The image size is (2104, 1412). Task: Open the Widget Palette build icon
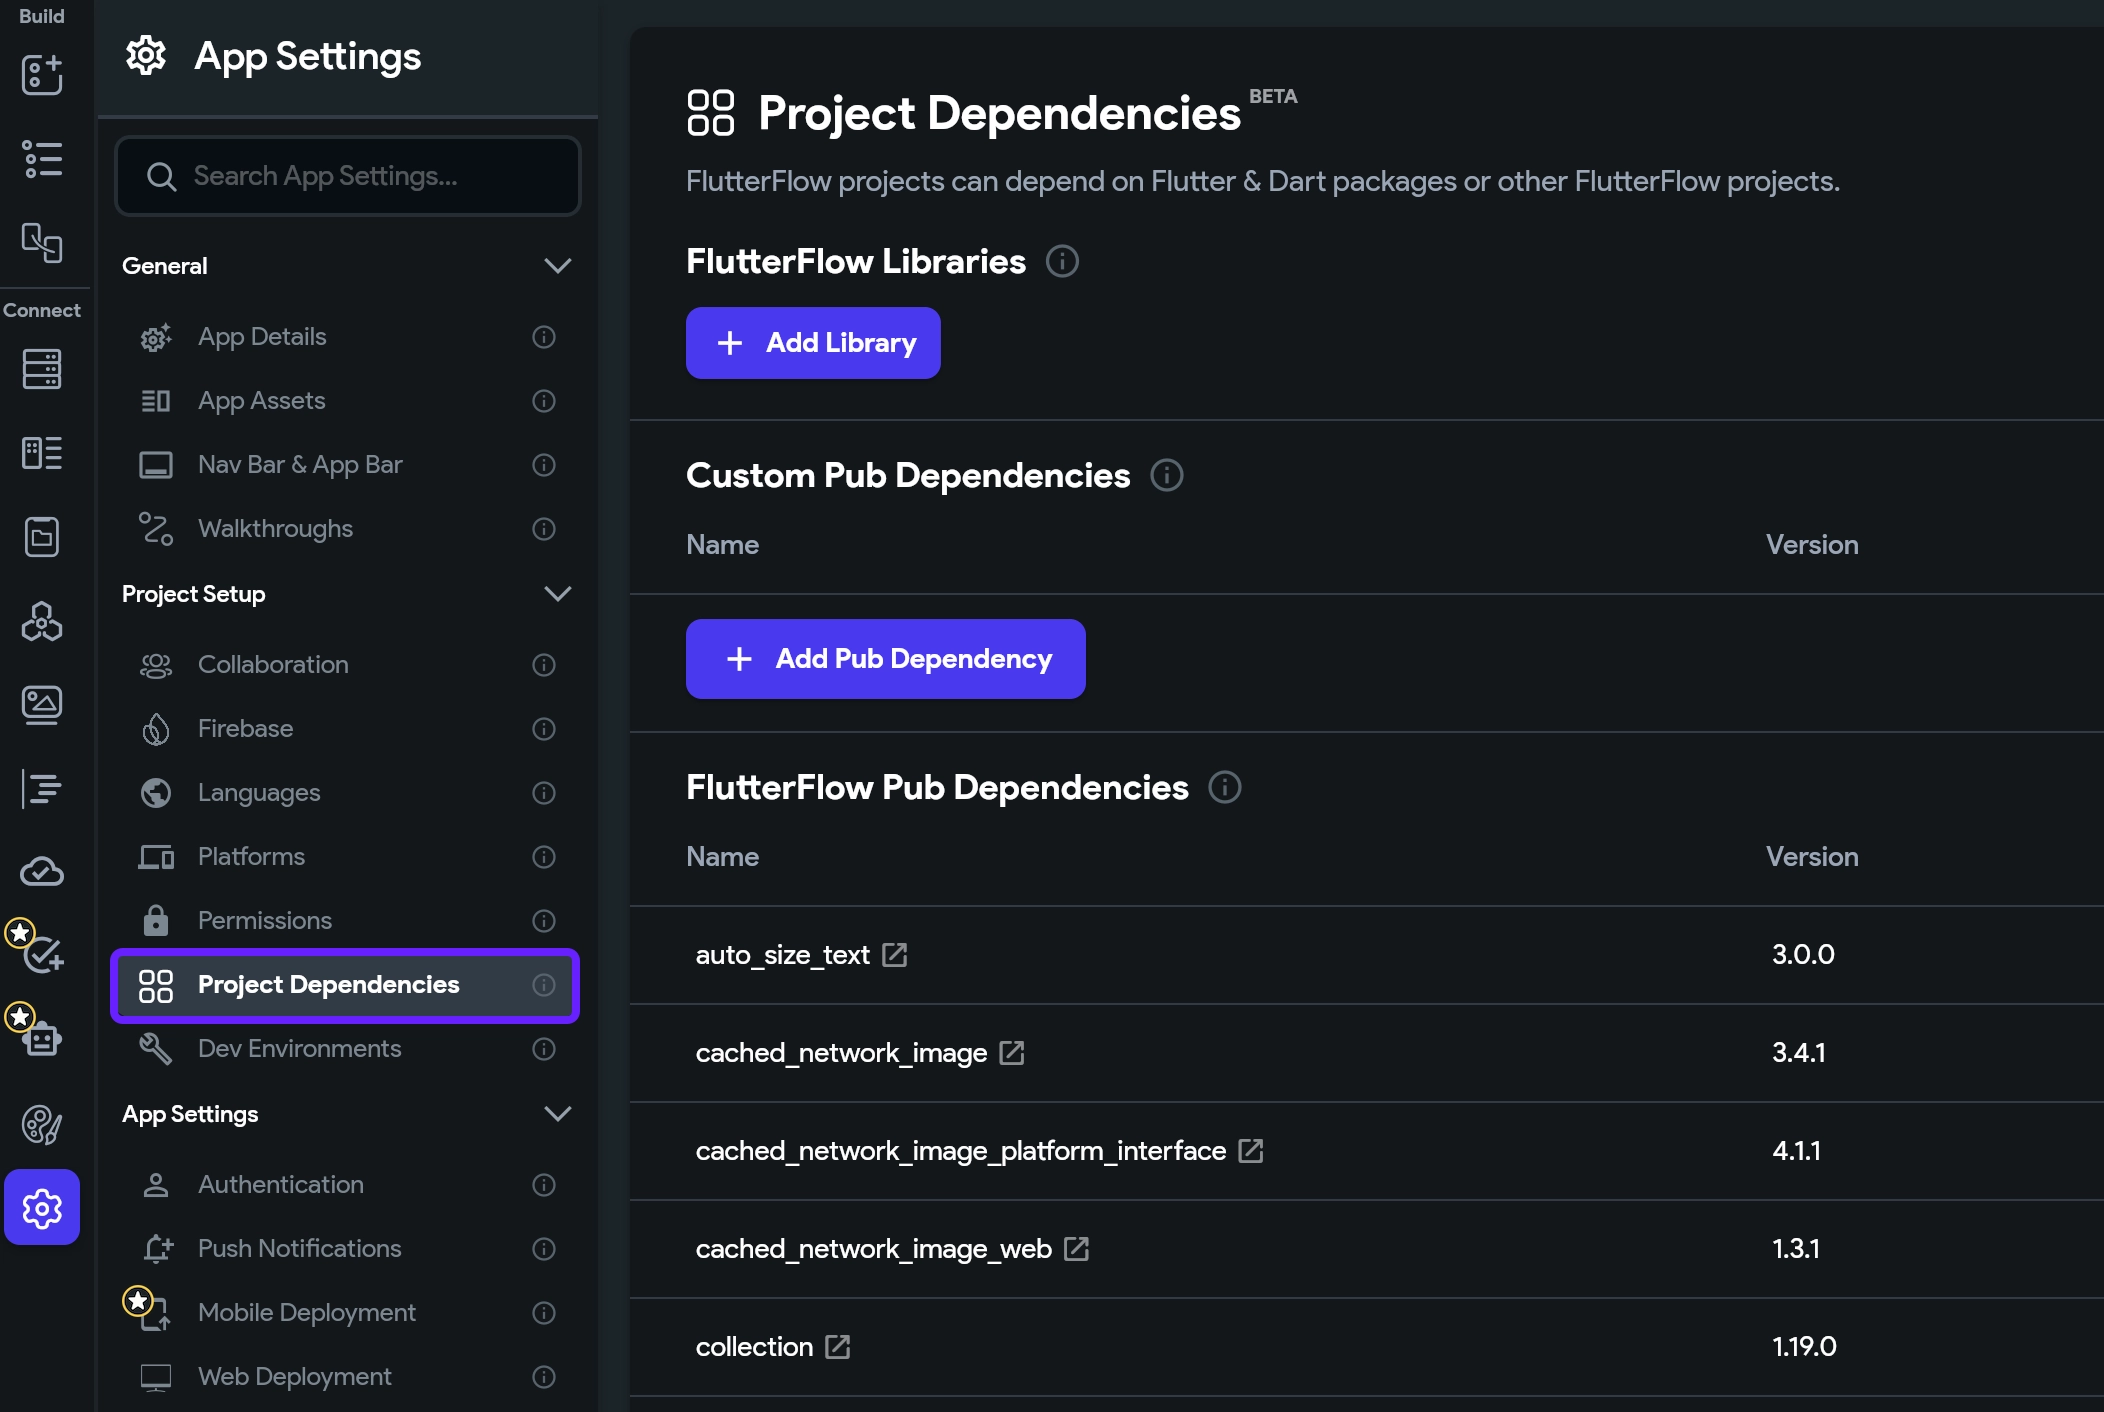[42, 75]
